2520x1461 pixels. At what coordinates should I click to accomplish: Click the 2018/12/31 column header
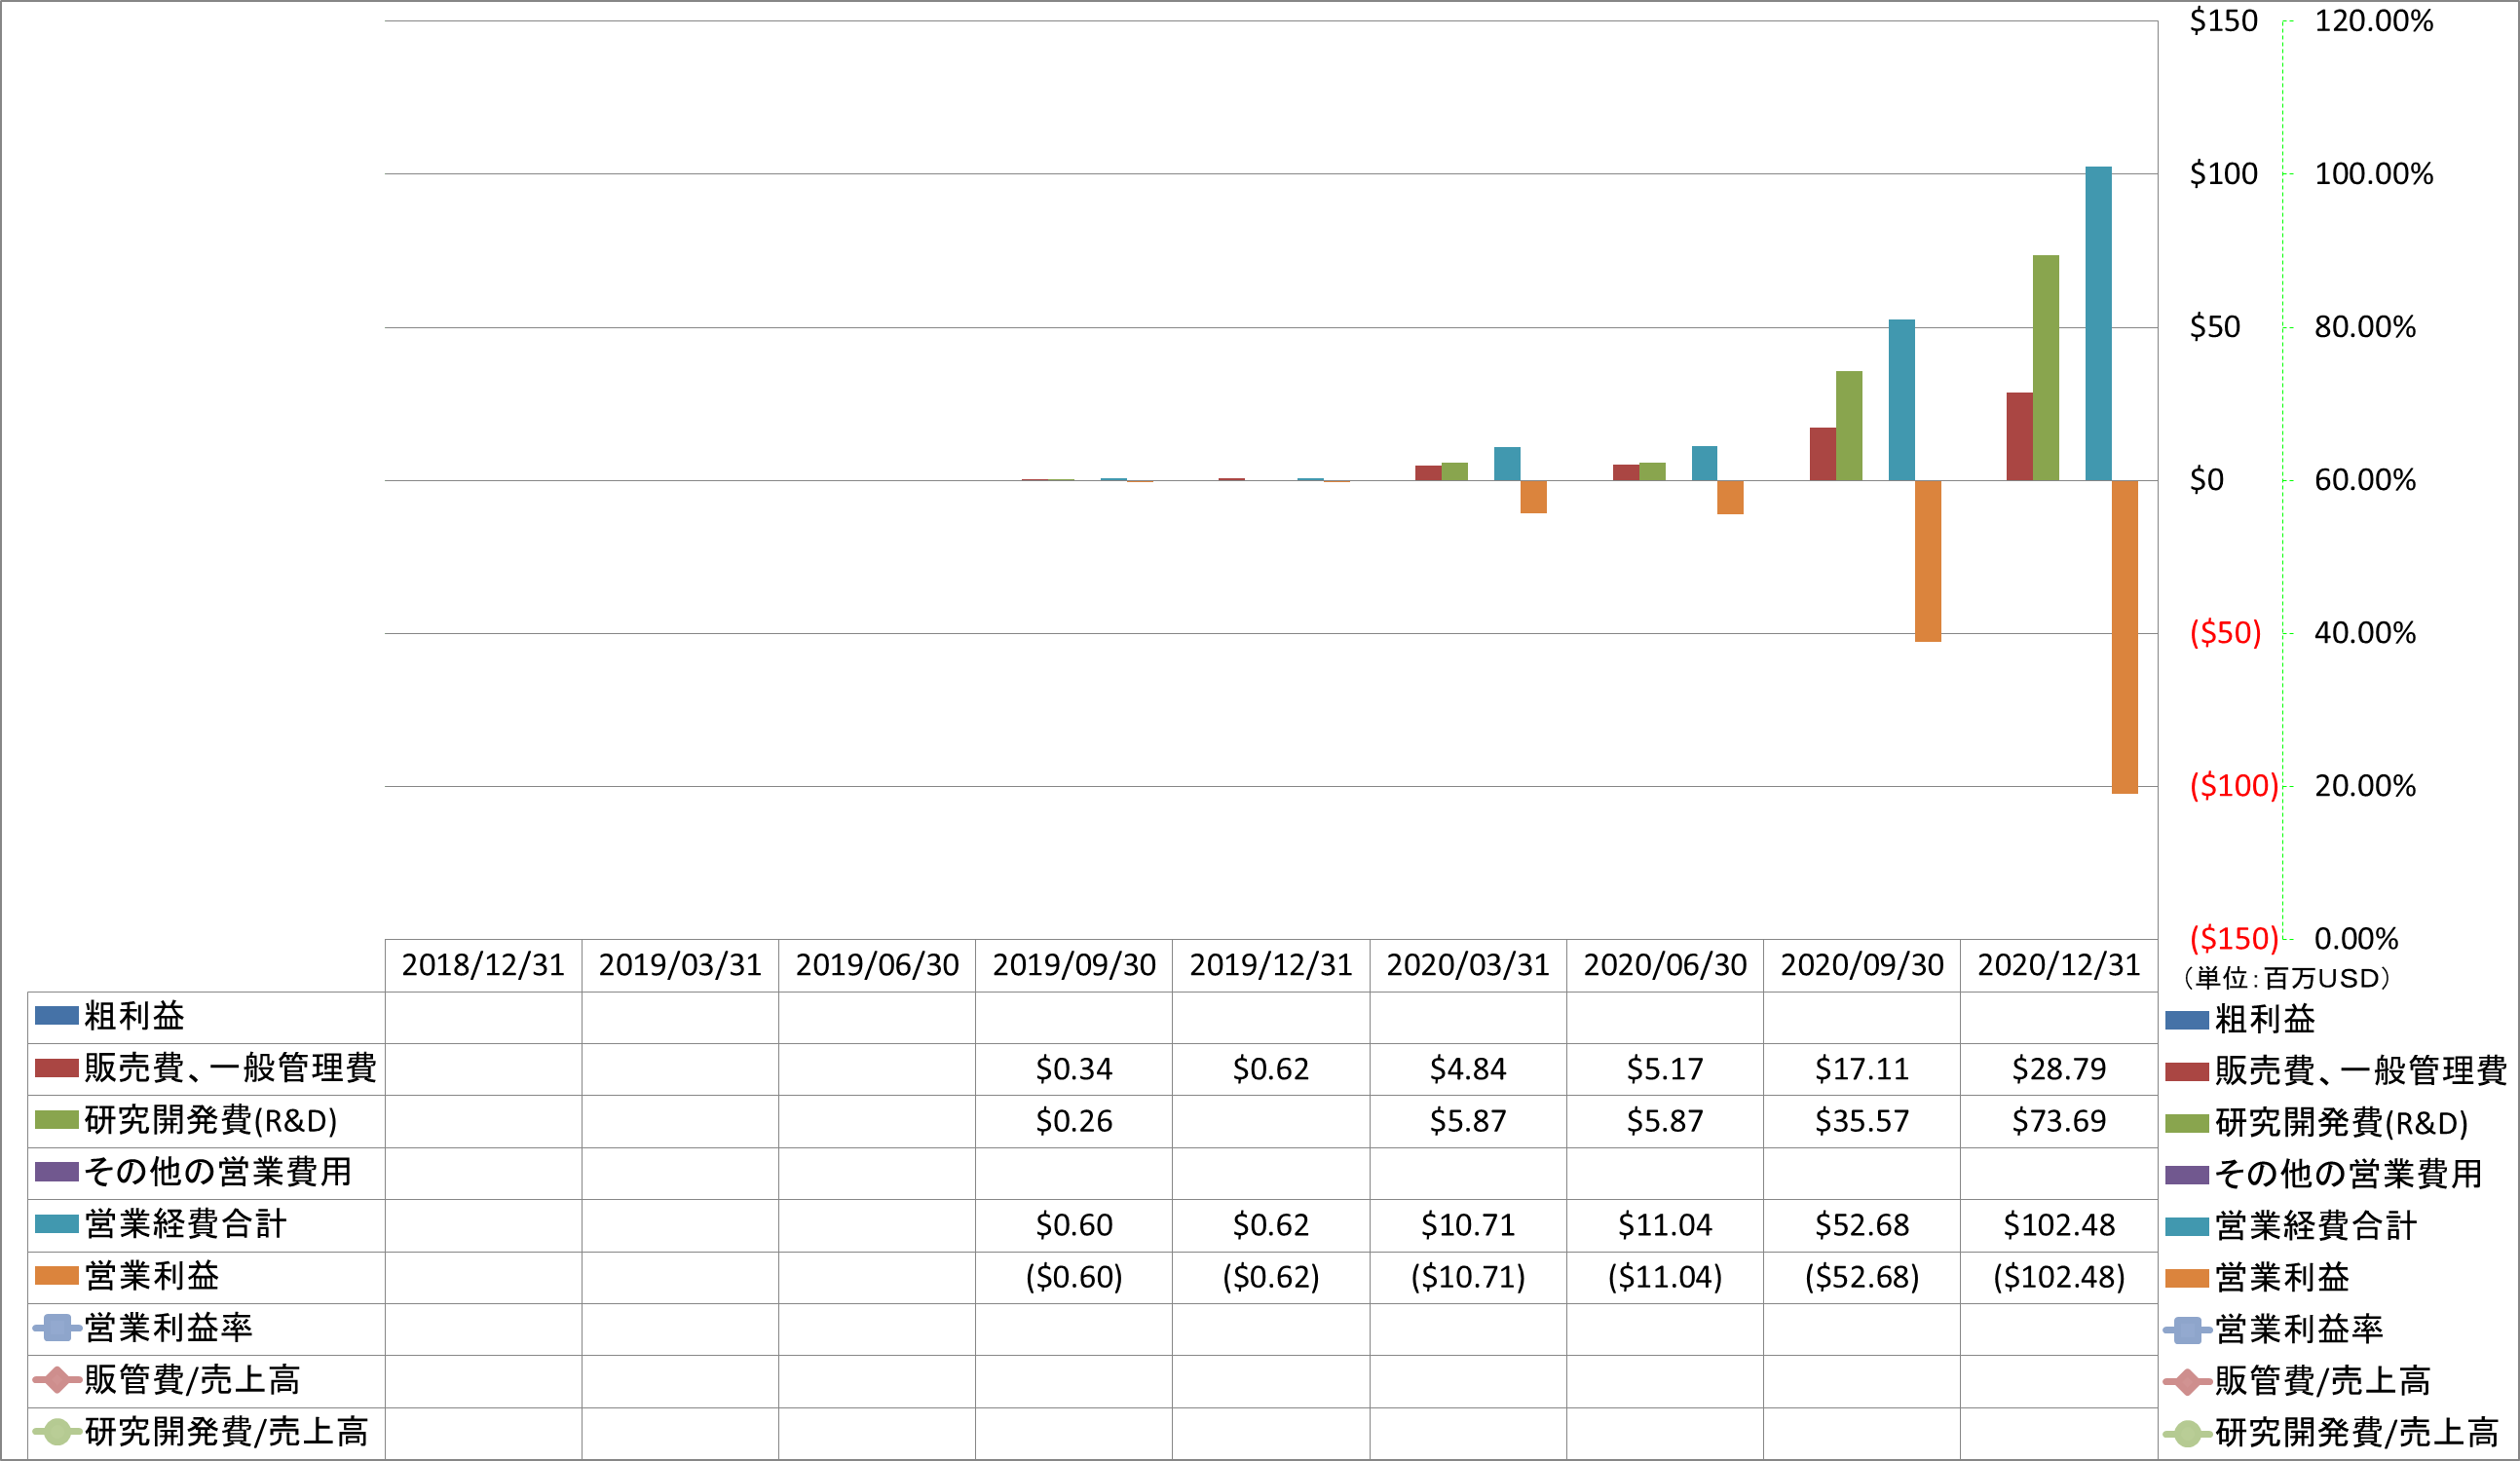[483, 965]
